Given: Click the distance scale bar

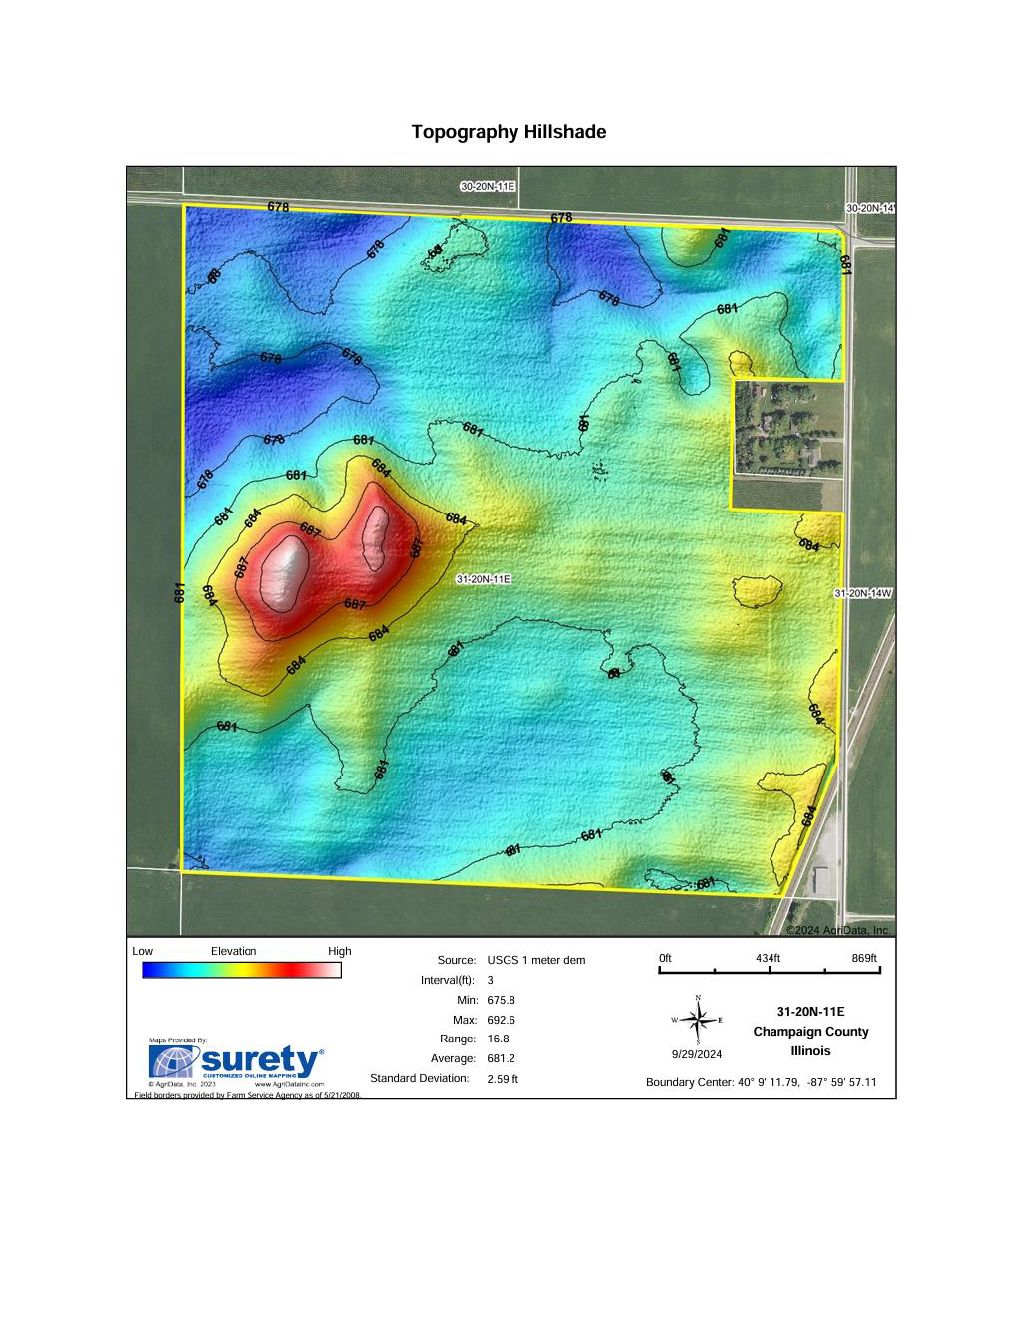Looking at the screenshot, I should click(x=769, y=970).
